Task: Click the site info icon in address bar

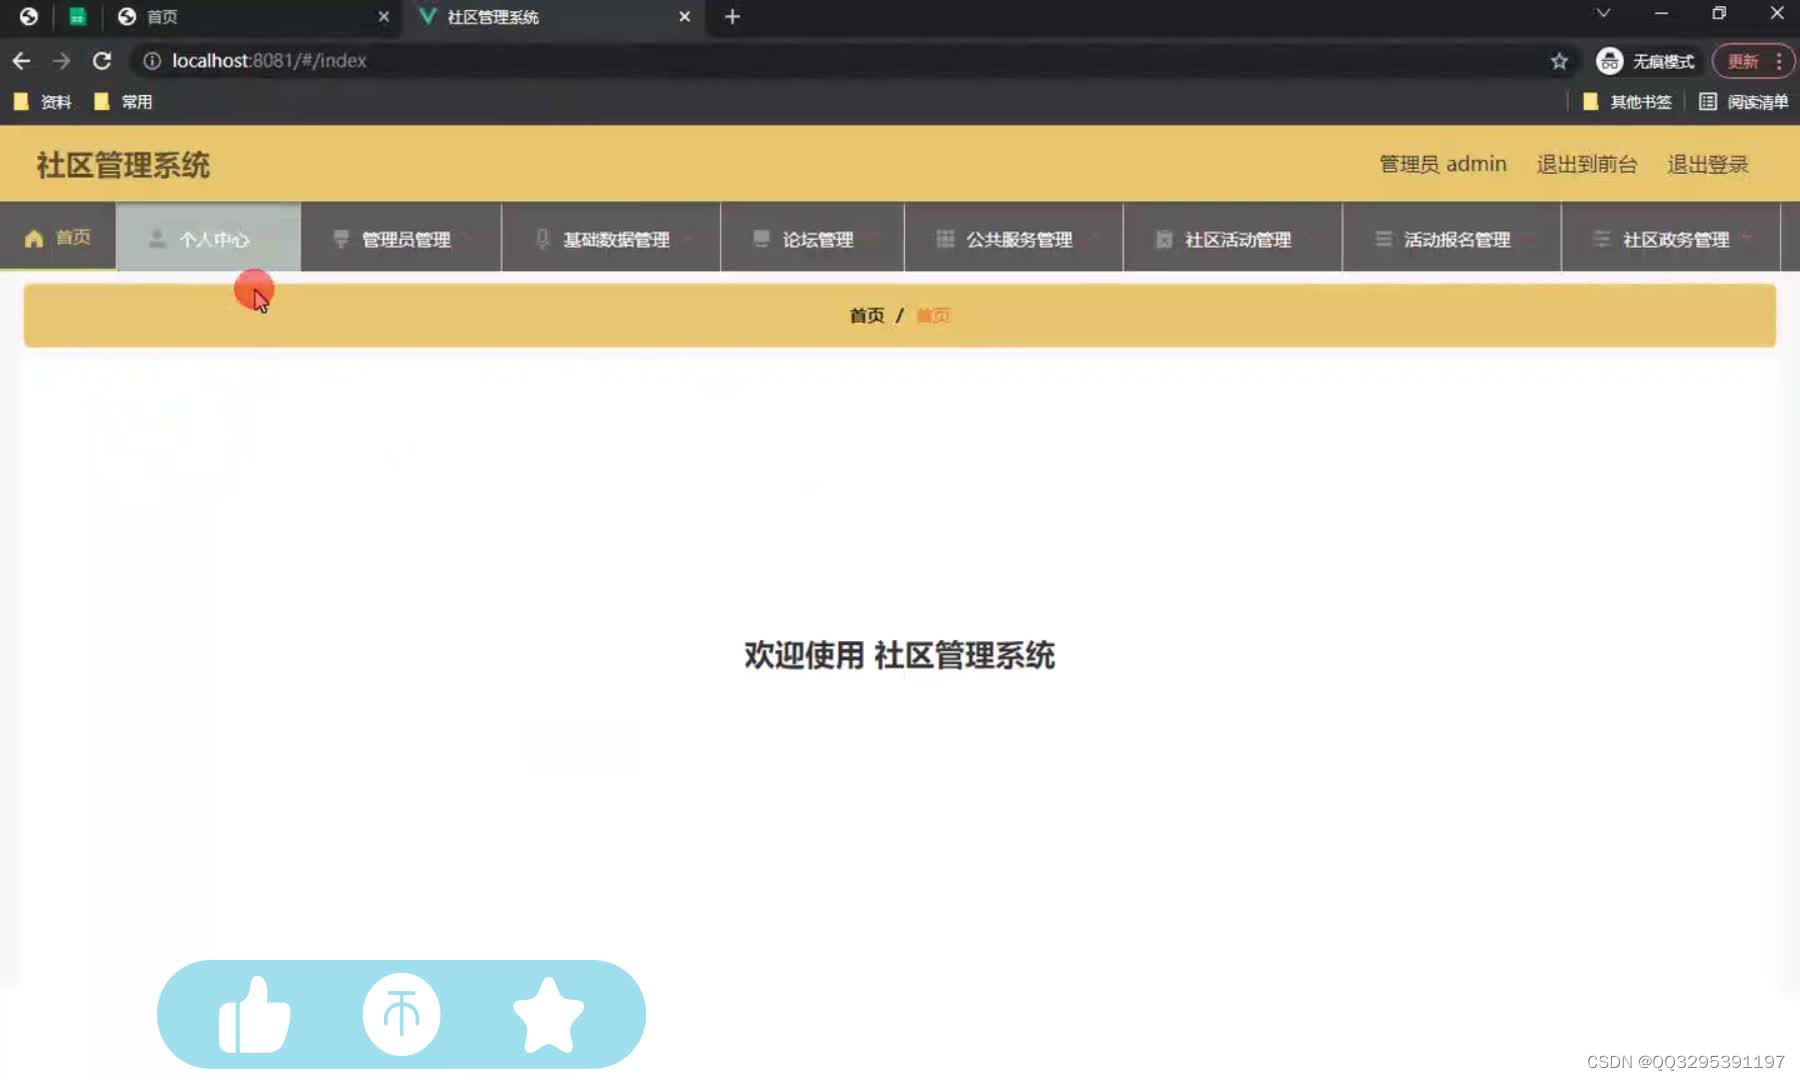Action: 152,61
